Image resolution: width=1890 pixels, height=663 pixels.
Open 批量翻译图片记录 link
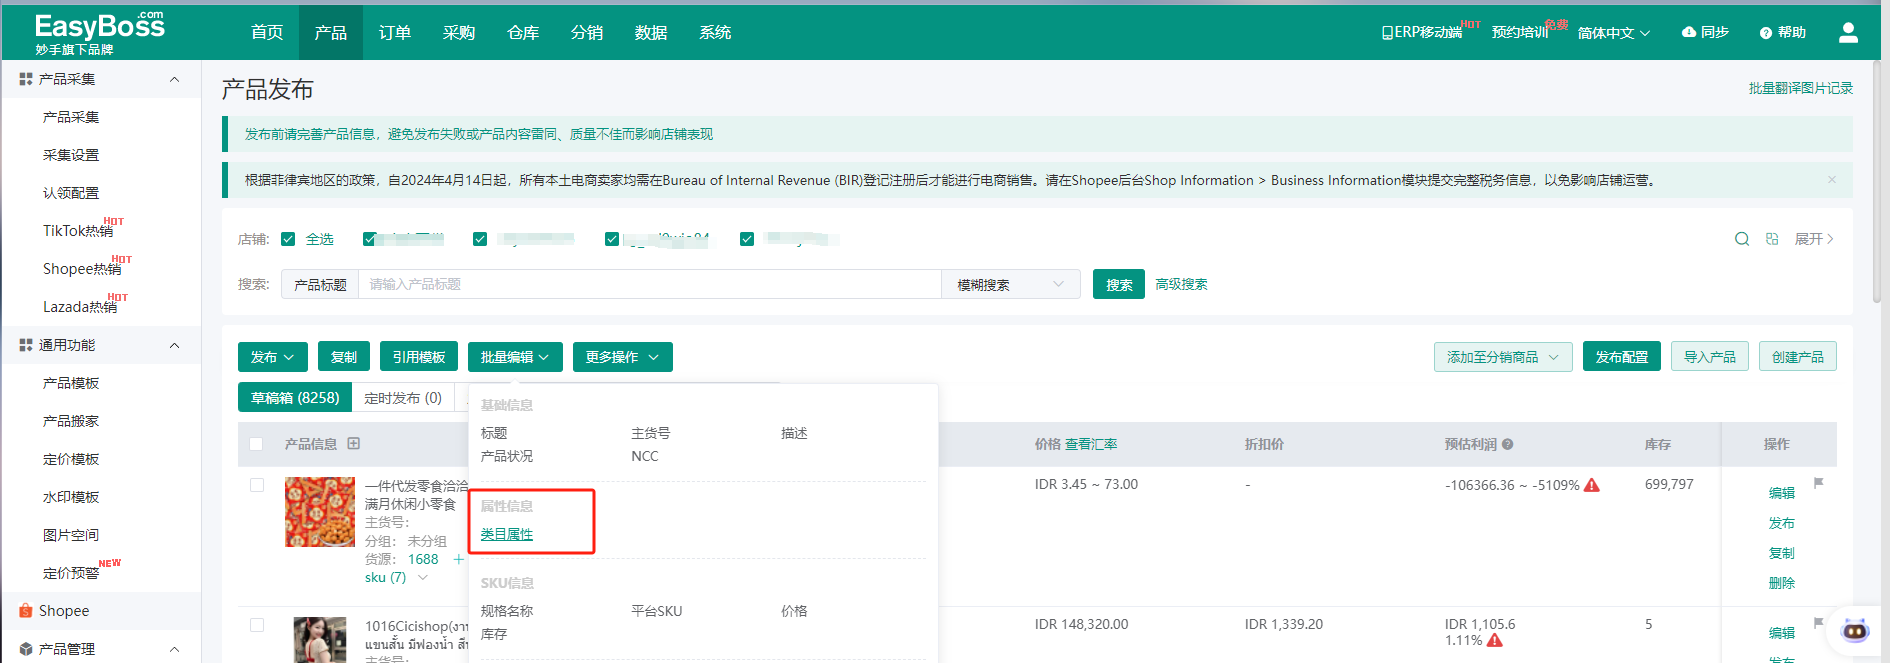(x=1800, y=88)
